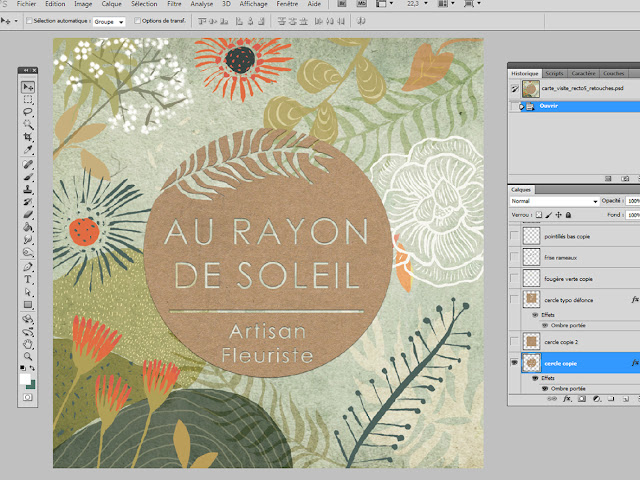This screenshot has height=480, width=640.
Task: Reset default foreground and background colors
Action: click(x=22, y=368)
